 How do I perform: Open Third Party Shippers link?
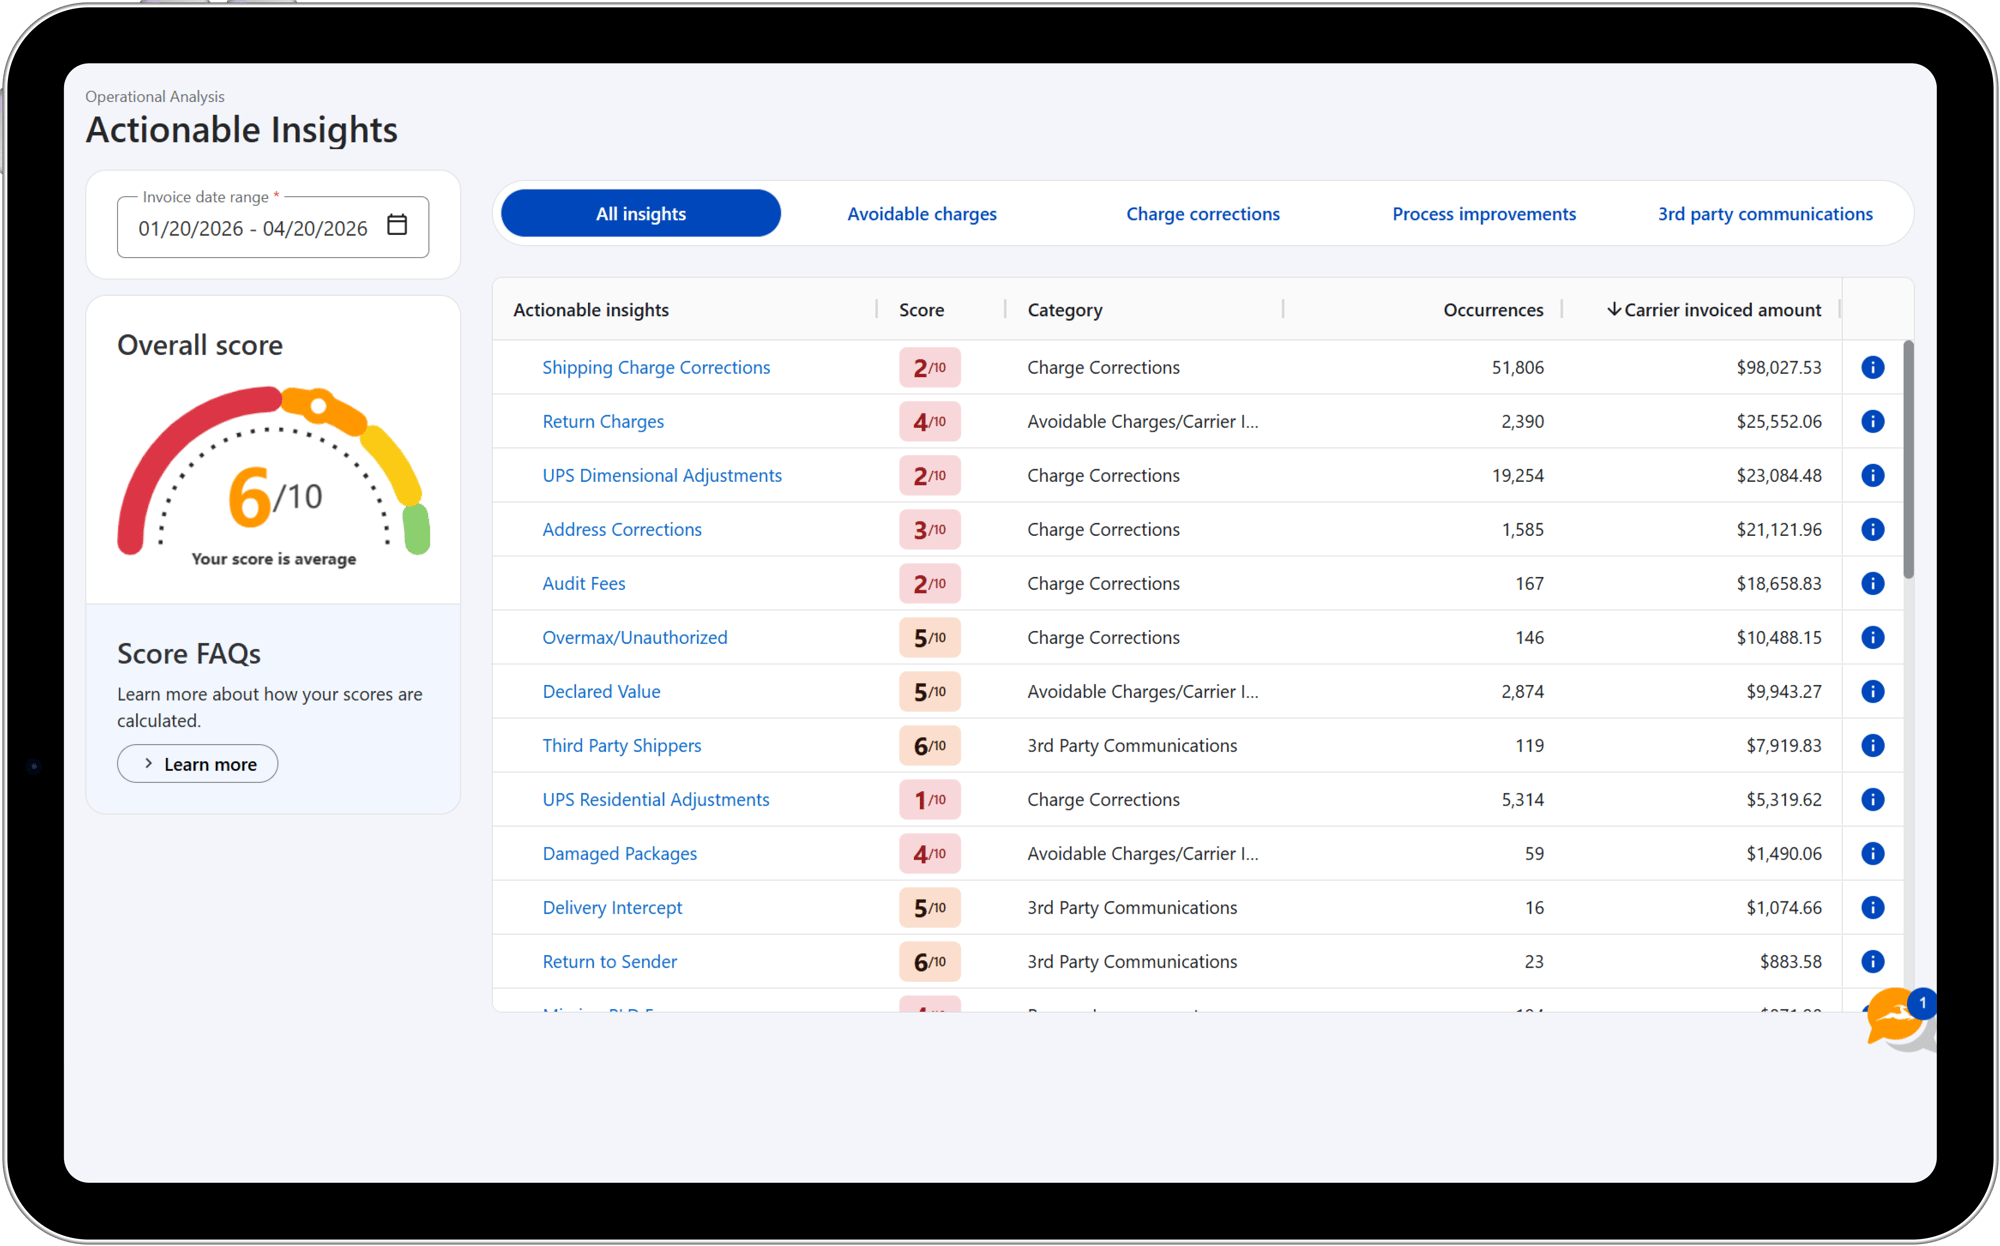622,745
